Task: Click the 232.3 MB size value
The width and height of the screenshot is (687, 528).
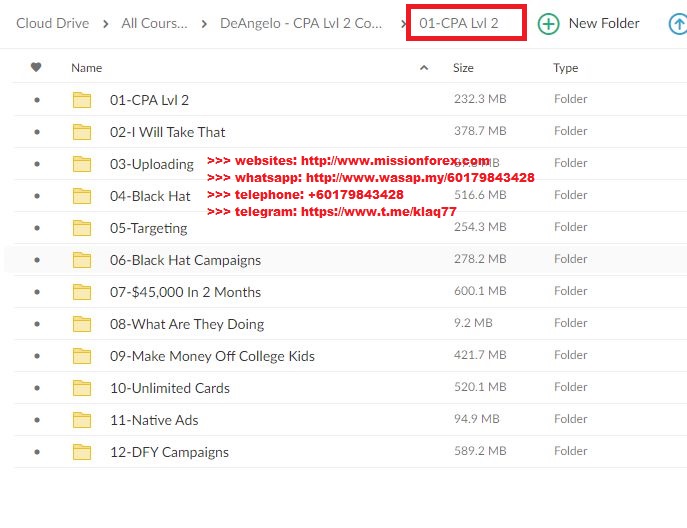Action: click(480, 99)
